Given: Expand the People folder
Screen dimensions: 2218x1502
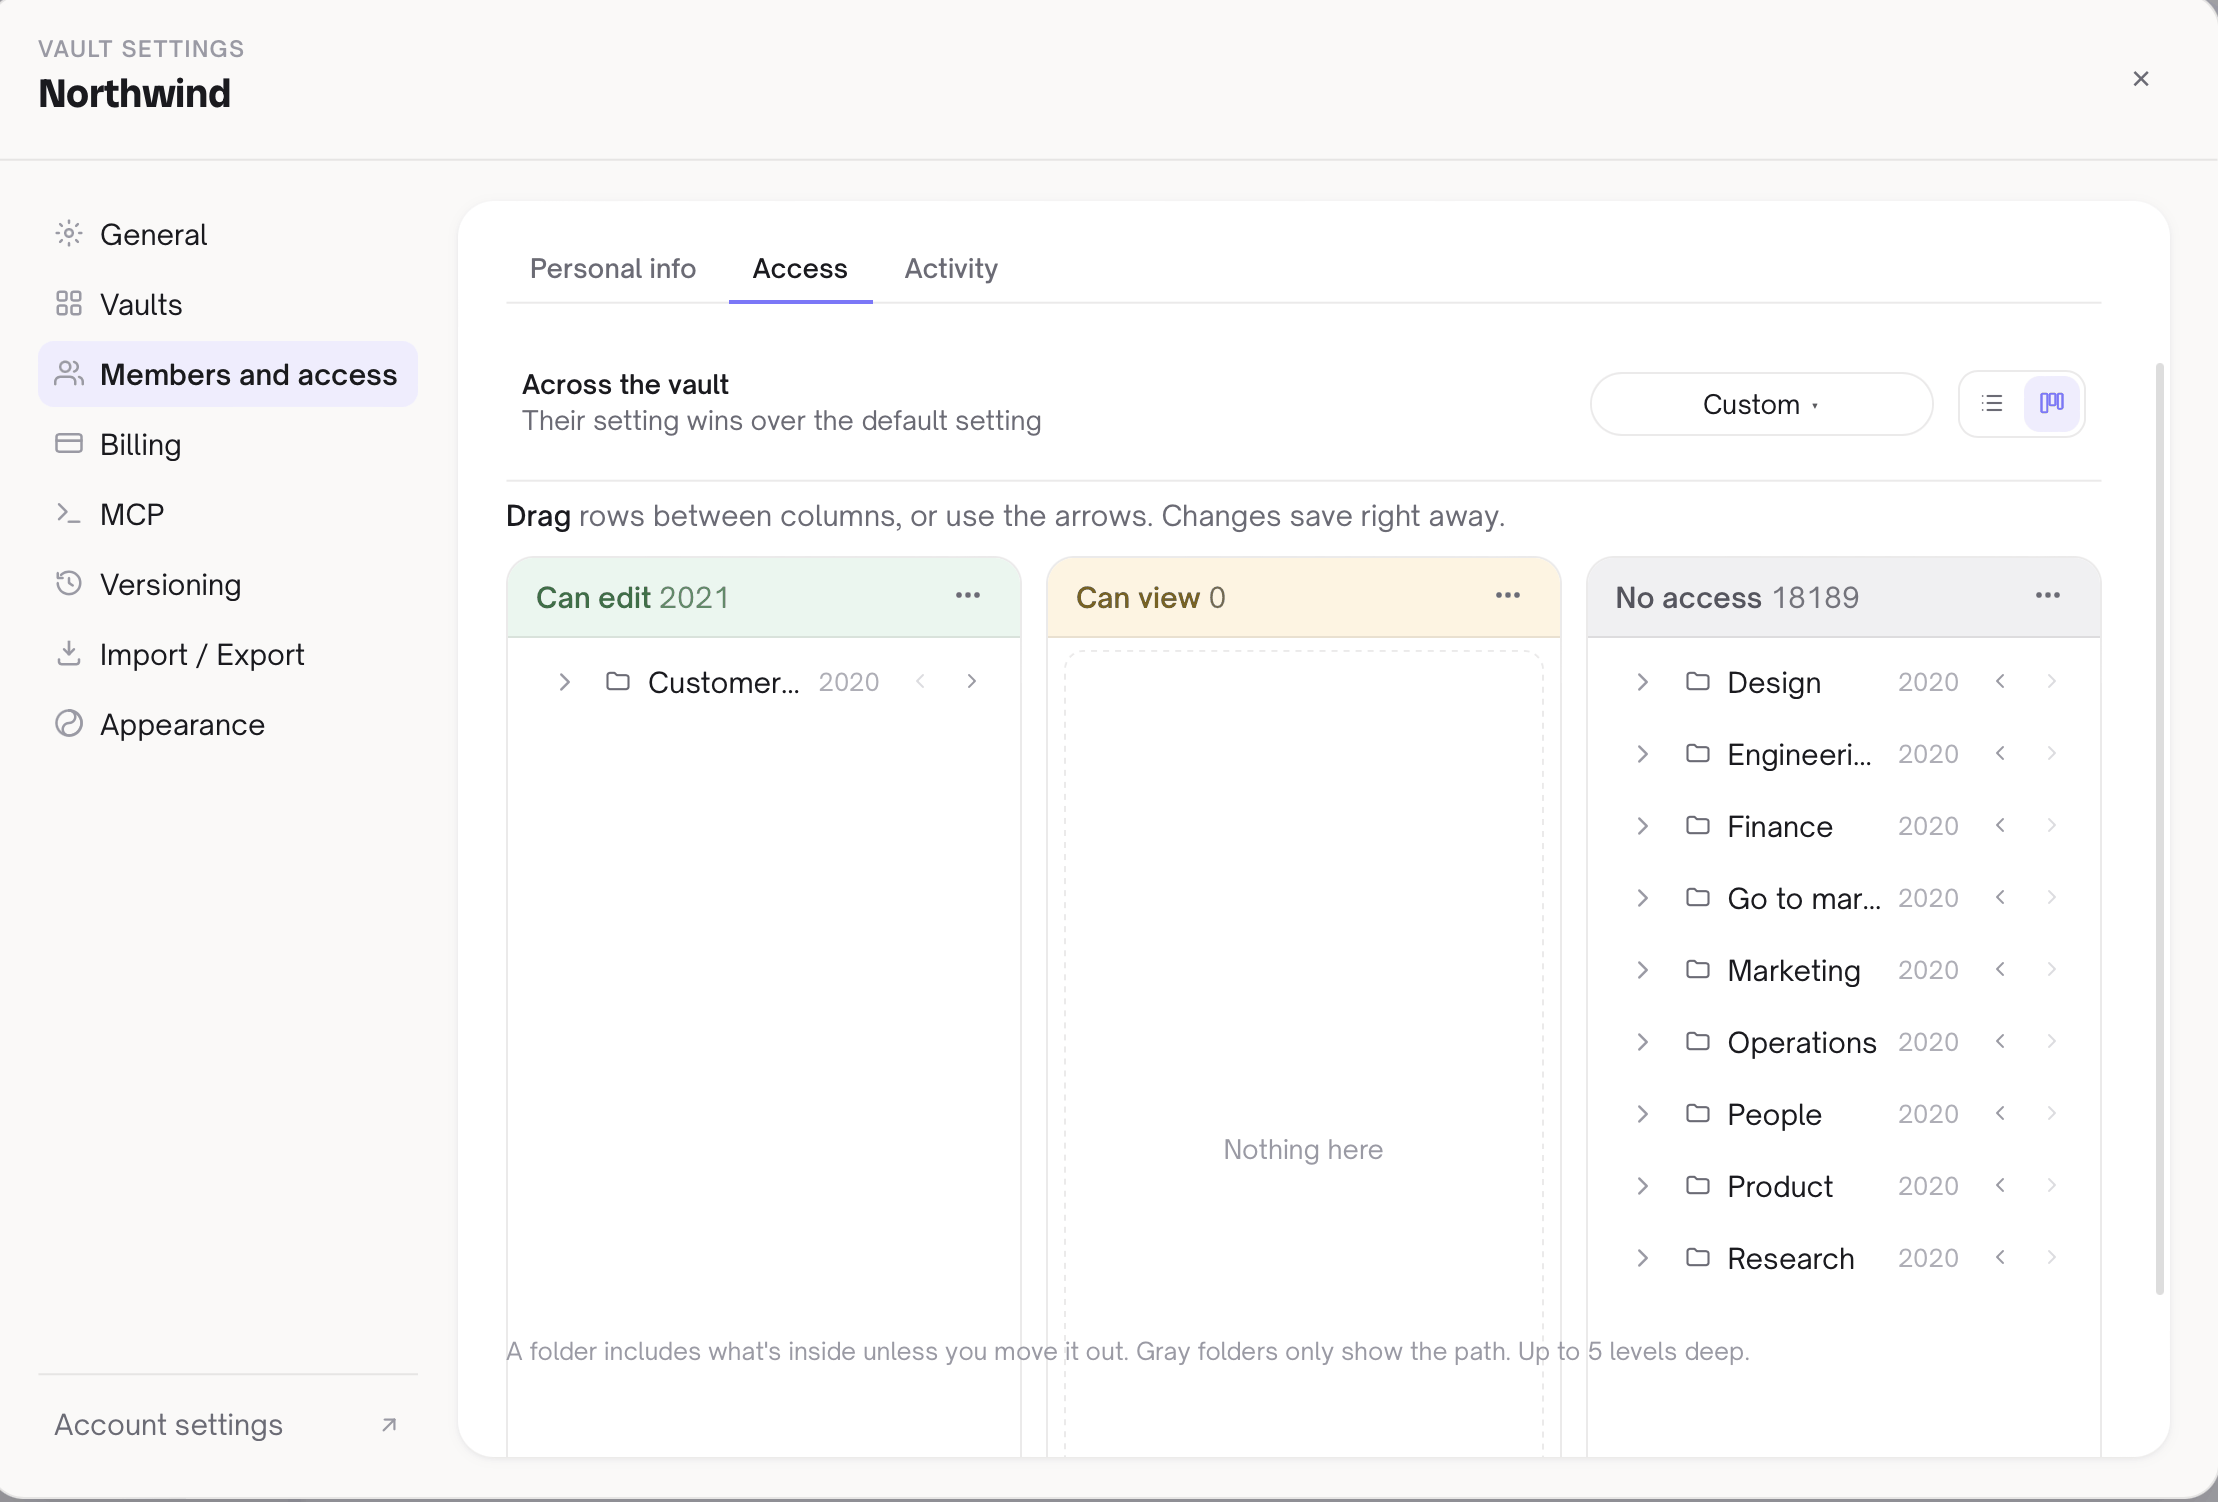Looking at the screenshot, I should point(1642,1114).
